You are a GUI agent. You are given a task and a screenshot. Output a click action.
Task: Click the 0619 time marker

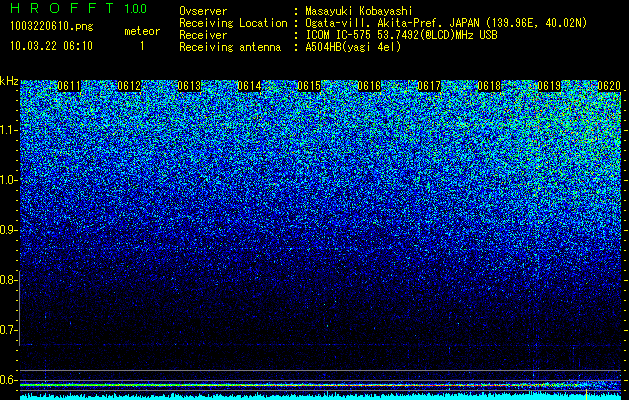(x=549, y=86)
